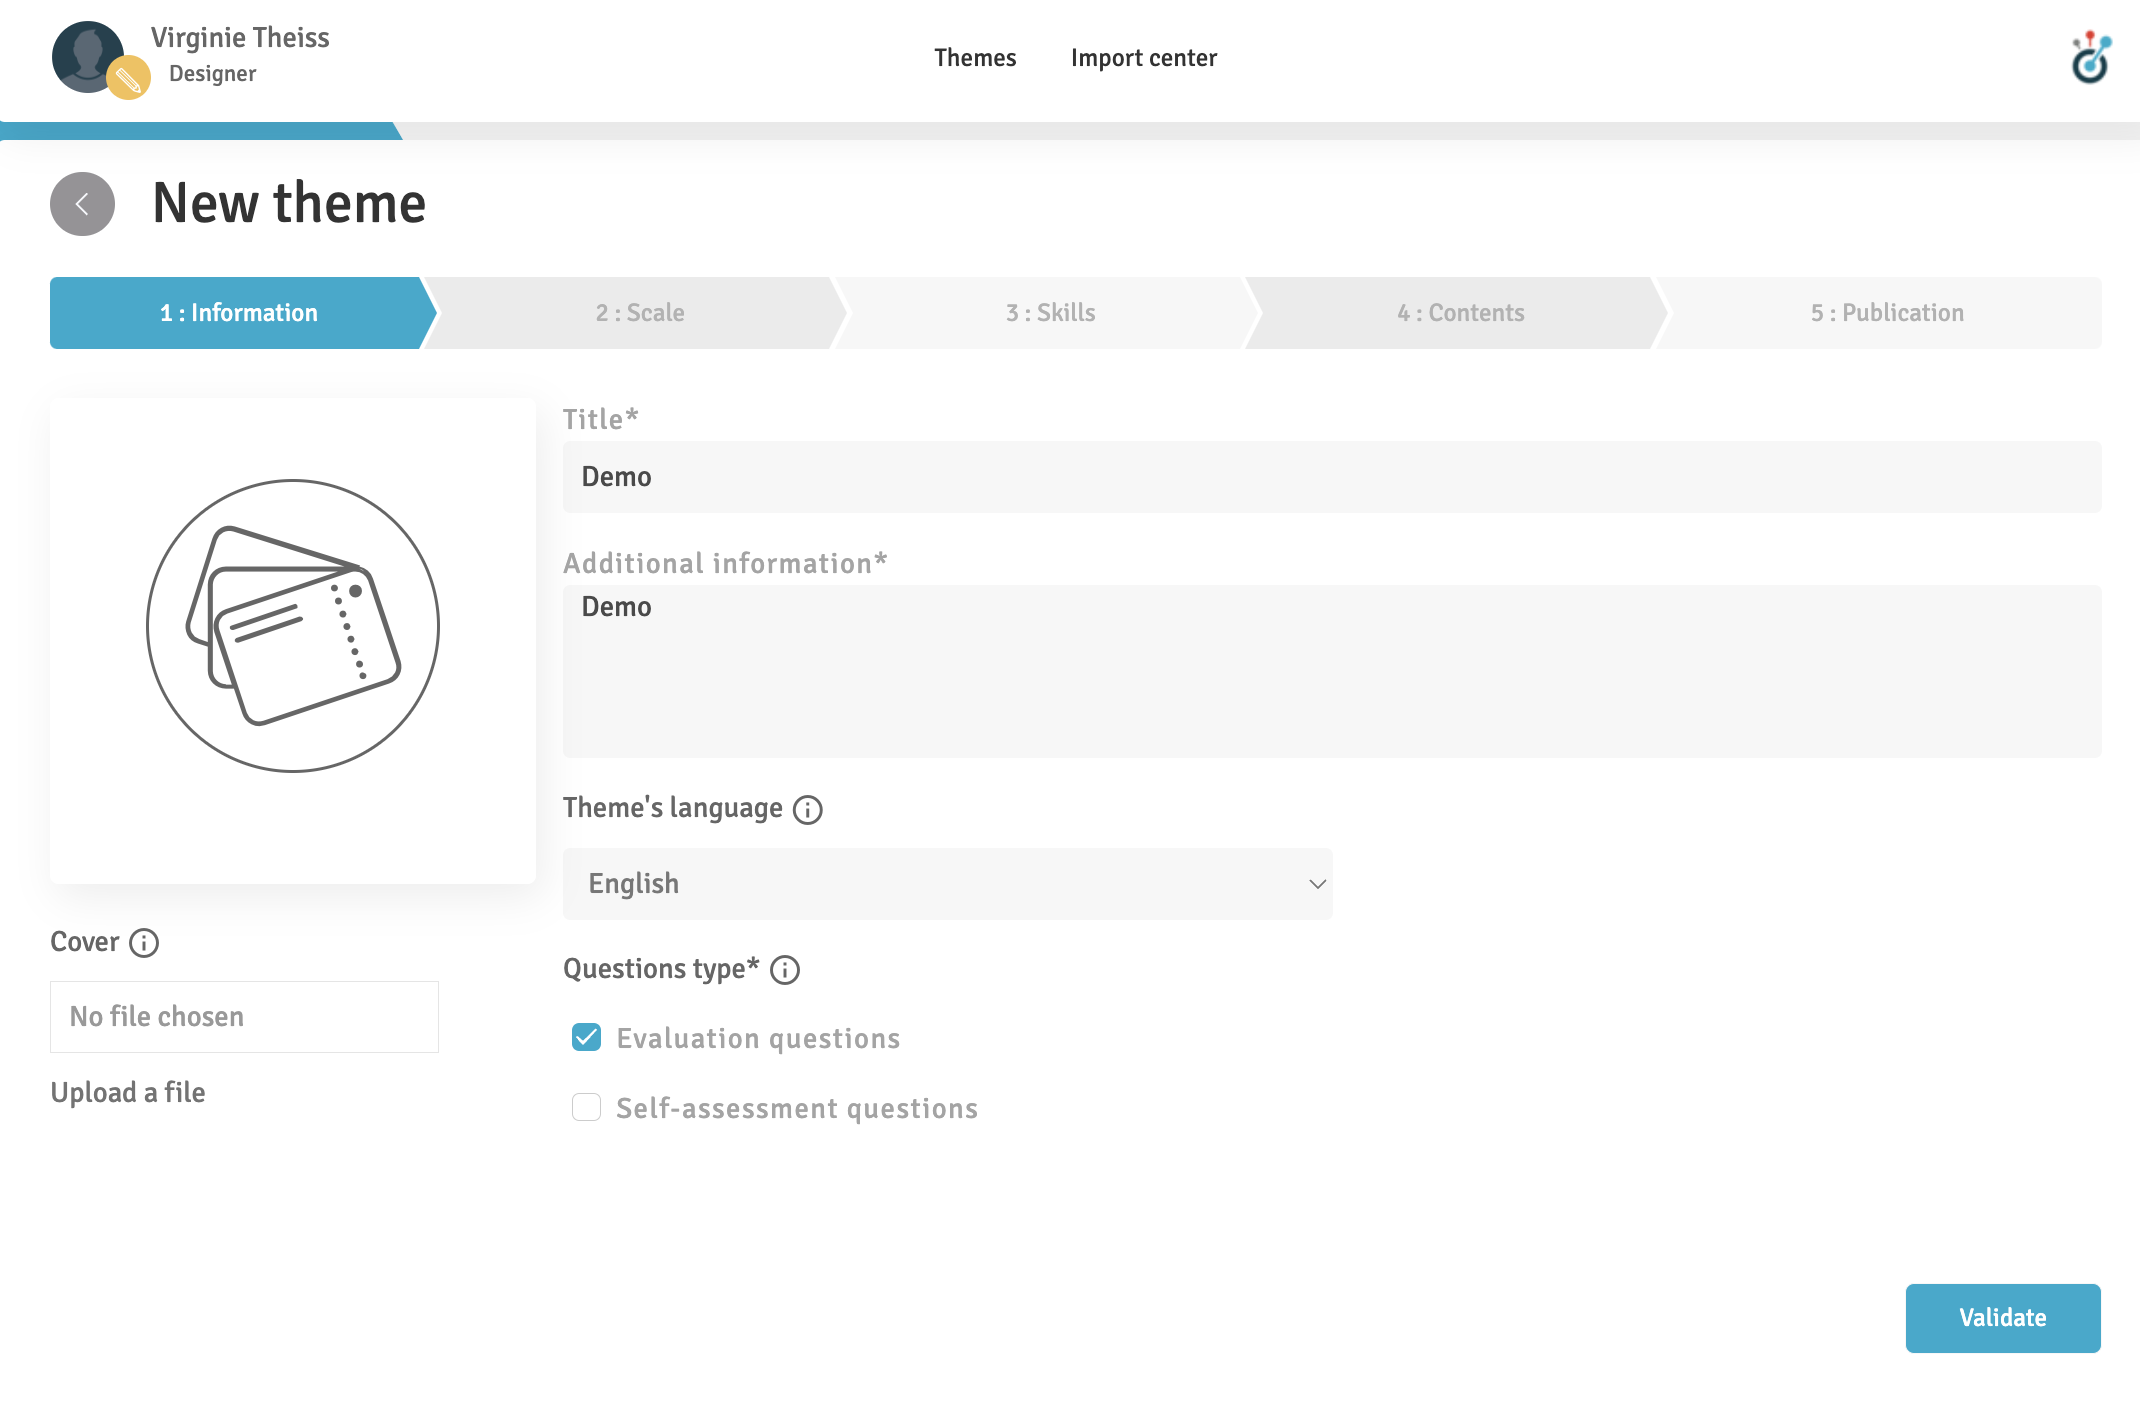Enable Self-assessment questions checkbox

coord(587,1108)
